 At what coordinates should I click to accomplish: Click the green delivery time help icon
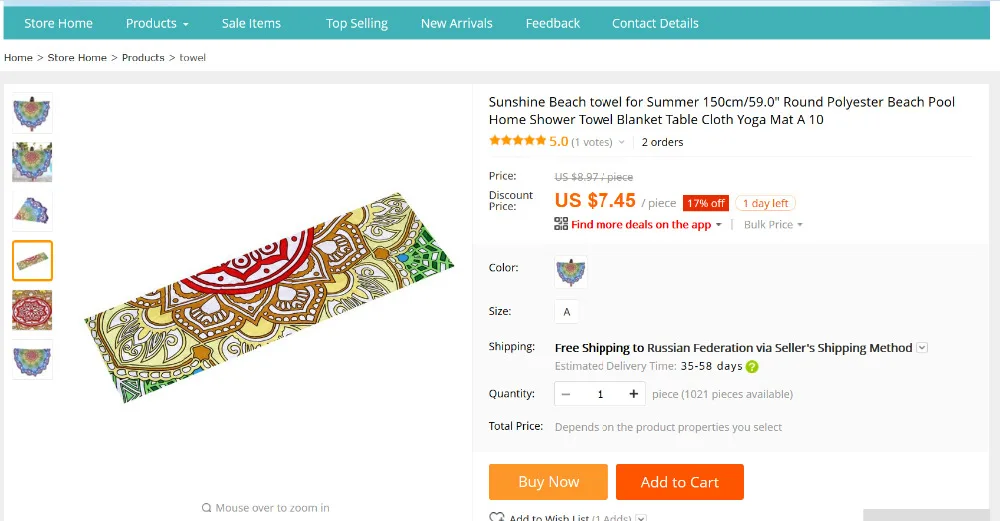click(752, 367)
